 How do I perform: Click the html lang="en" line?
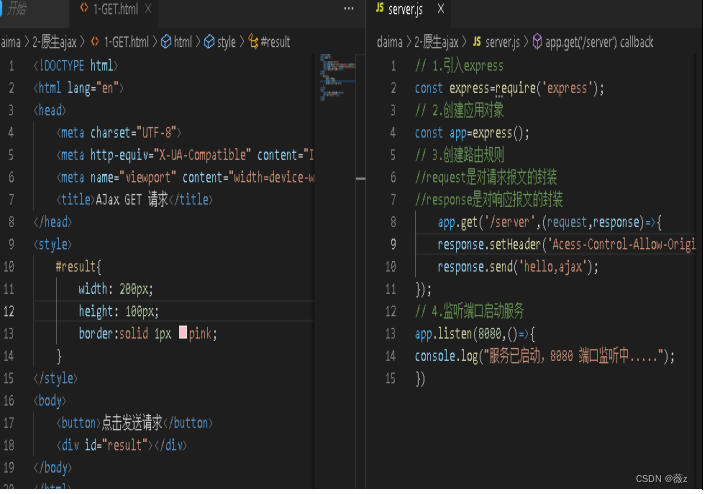coord(78,88)
